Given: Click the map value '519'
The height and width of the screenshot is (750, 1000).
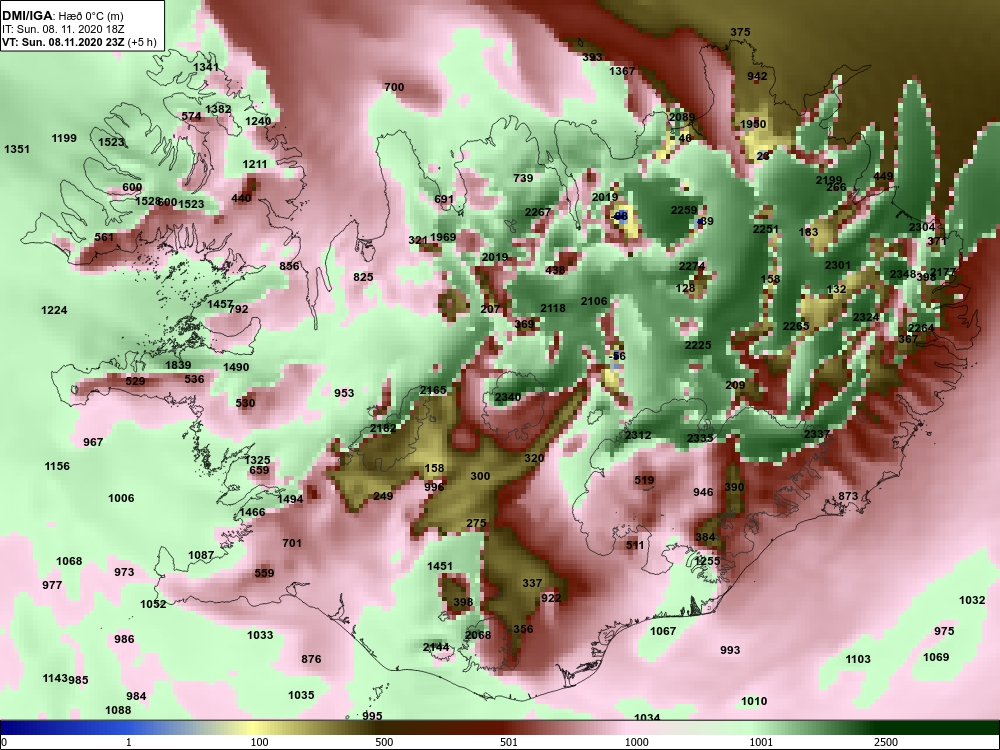Looking at the screenshot, I should coord(644,480).
